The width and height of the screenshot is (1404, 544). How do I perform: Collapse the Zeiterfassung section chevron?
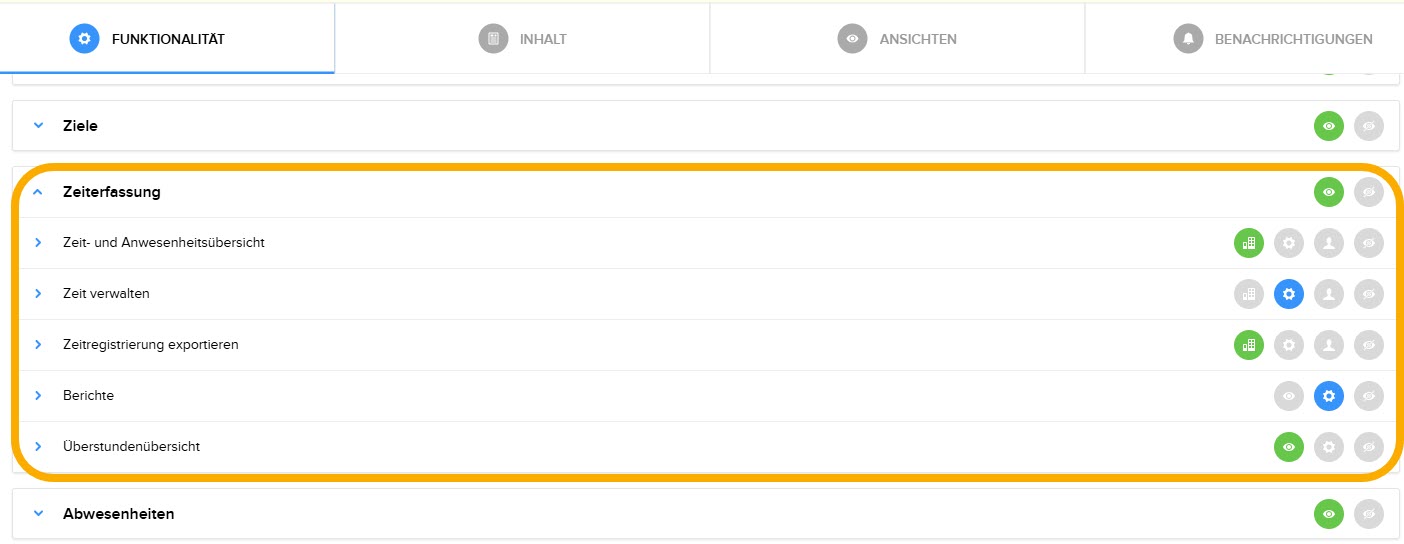pyautogui.click(x=39, y=192)
